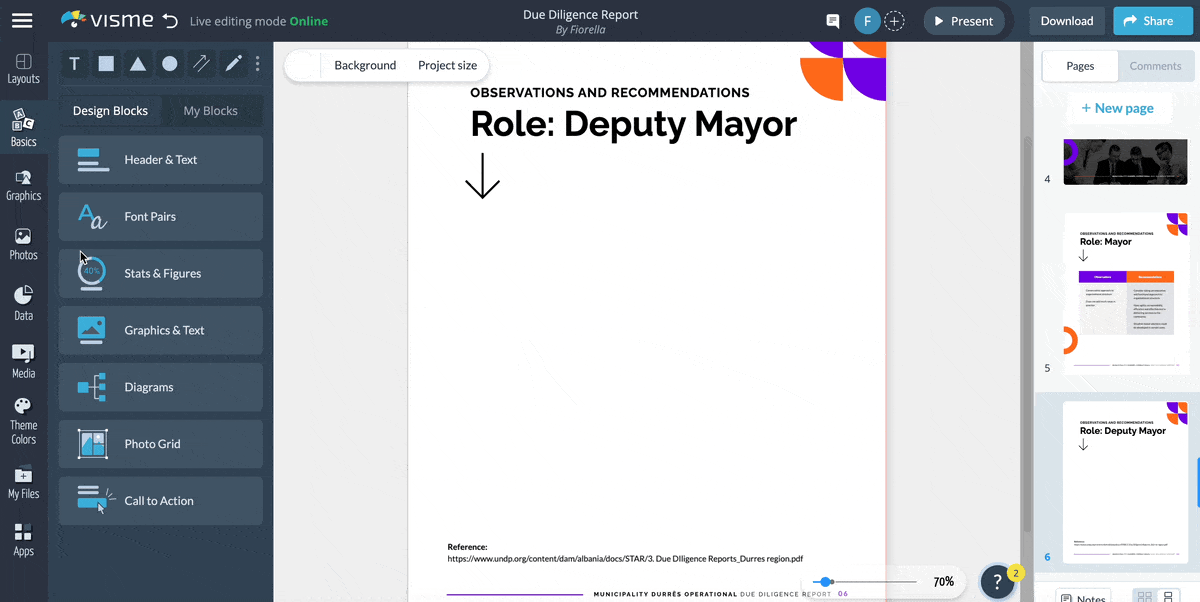This screenshot has width=1200, height=602.
Task: Switch to the Comments tab
Action: (x=1155, y=66)
